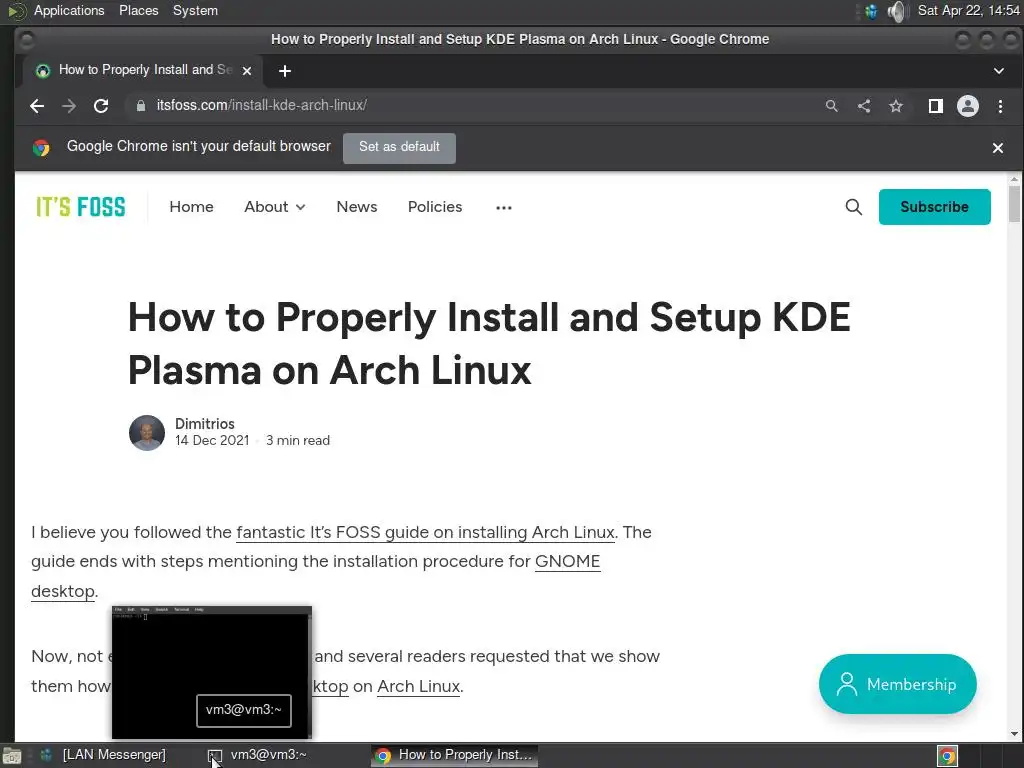Click the '14 Dec 2021' date text
1024x768 pixels.
click(x=212, y=441)
